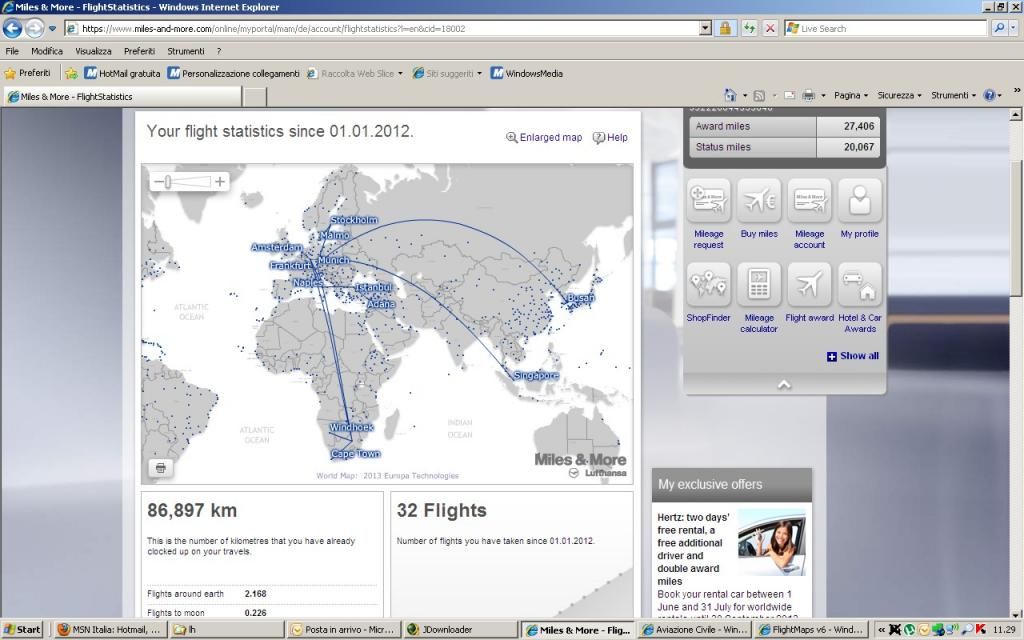The image size is (1024, 640).
Task: Open the Preferiti favorites star button
Action: coord(27,73)
